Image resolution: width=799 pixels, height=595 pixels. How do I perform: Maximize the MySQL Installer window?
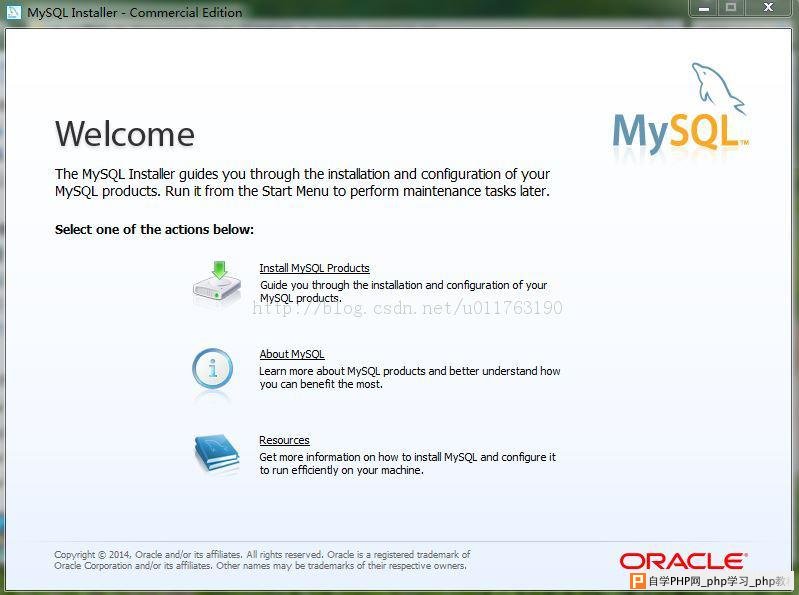tap(731, 8)
